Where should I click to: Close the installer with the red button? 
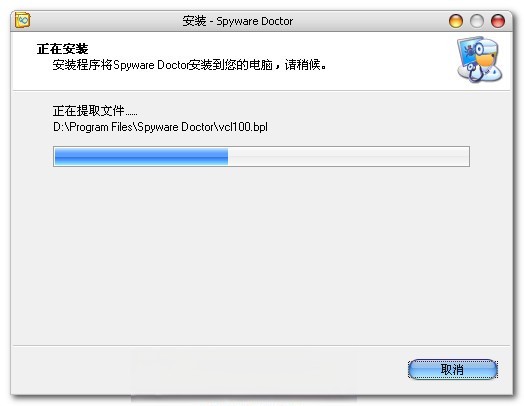(498, 21)
